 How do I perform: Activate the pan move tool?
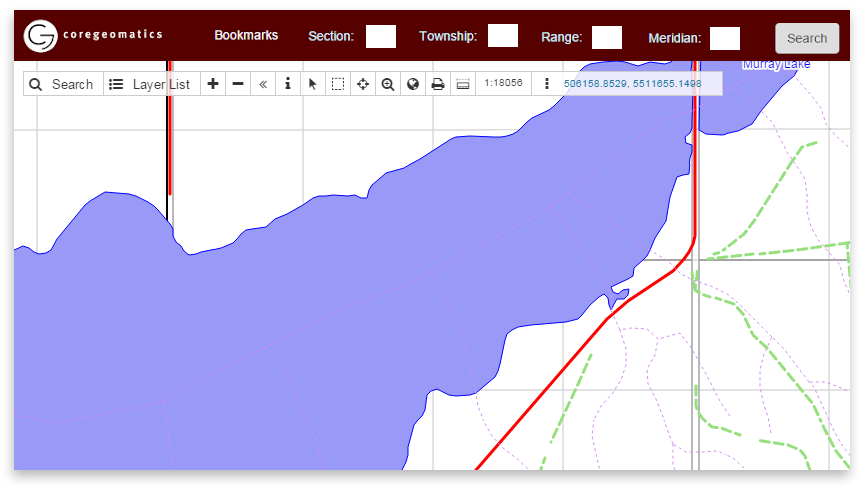click(363, 84)
